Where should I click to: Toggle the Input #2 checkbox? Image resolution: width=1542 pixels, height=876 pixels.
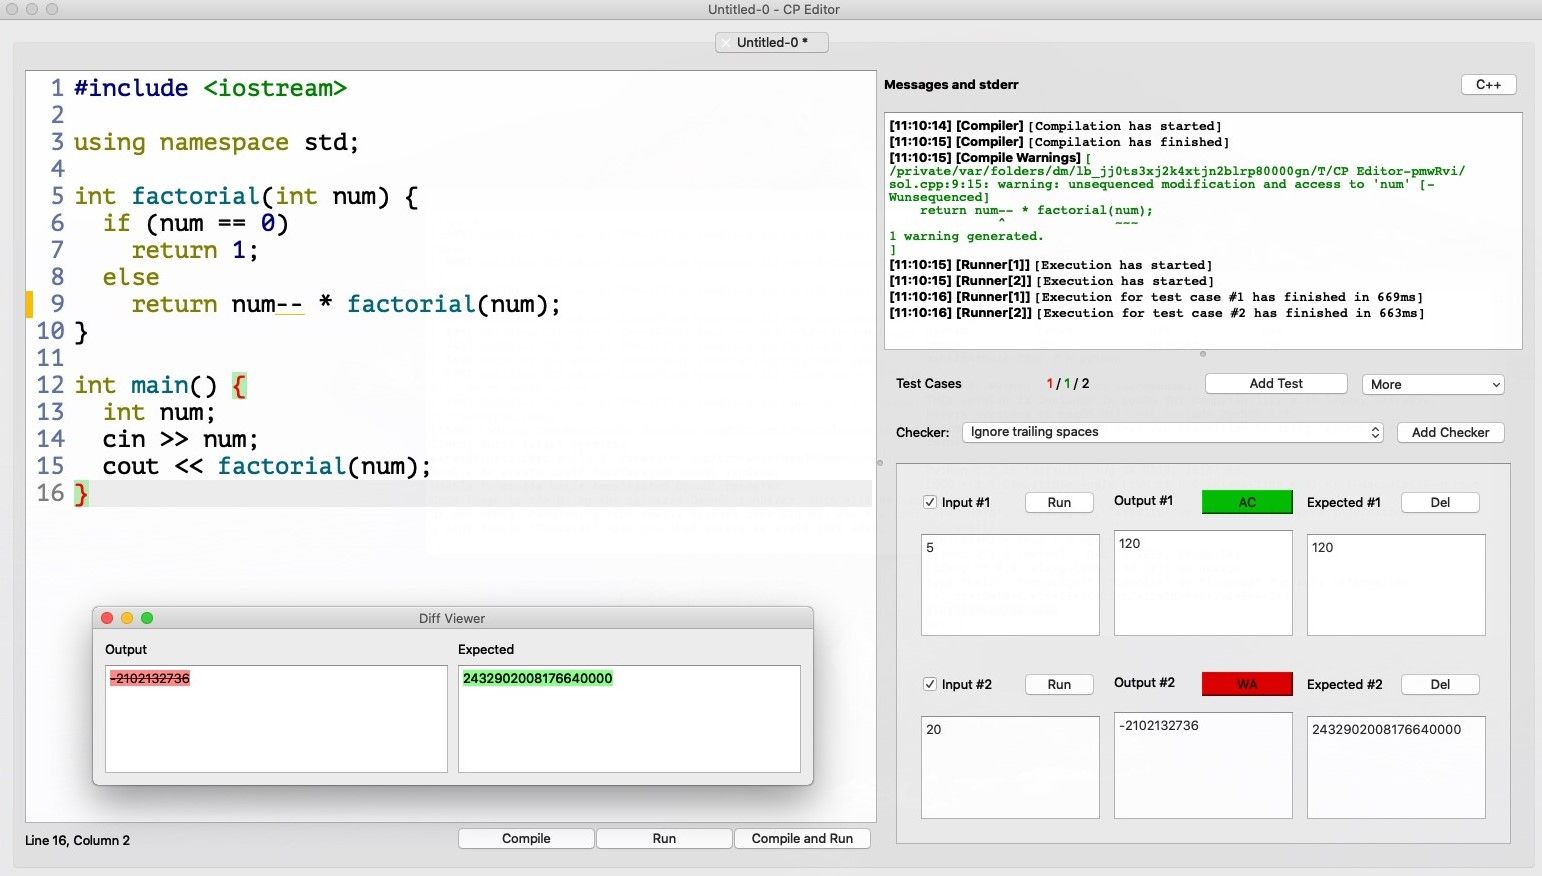click(x=930, y=684)
